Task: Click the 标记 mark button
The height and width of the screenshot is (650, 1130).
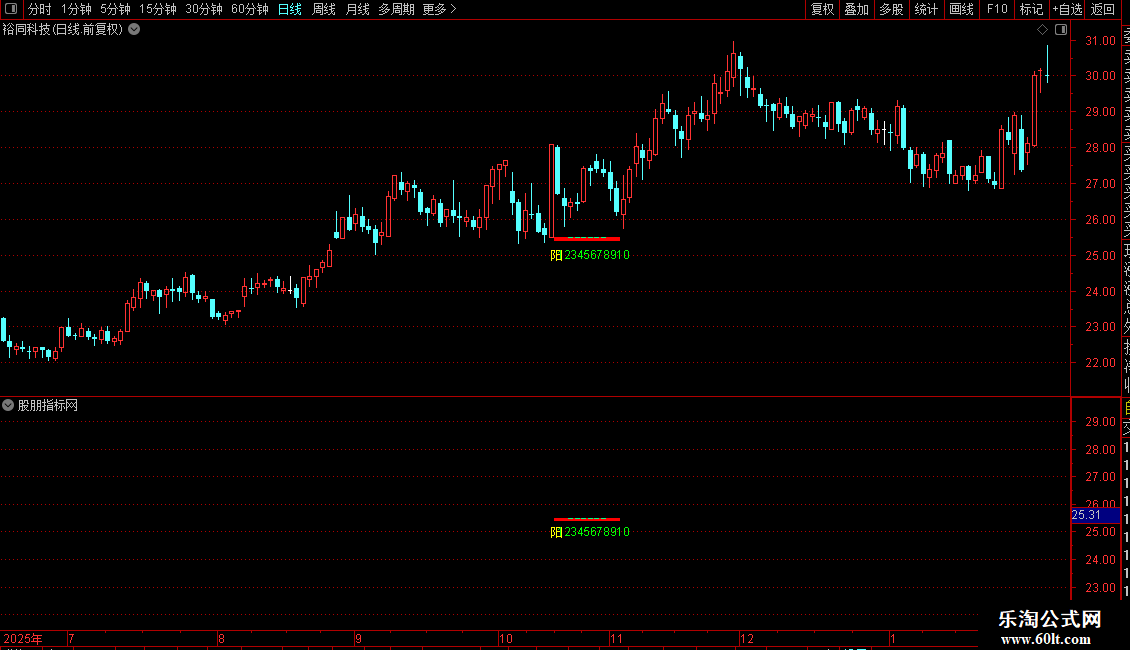Action: click(1031, 9)
